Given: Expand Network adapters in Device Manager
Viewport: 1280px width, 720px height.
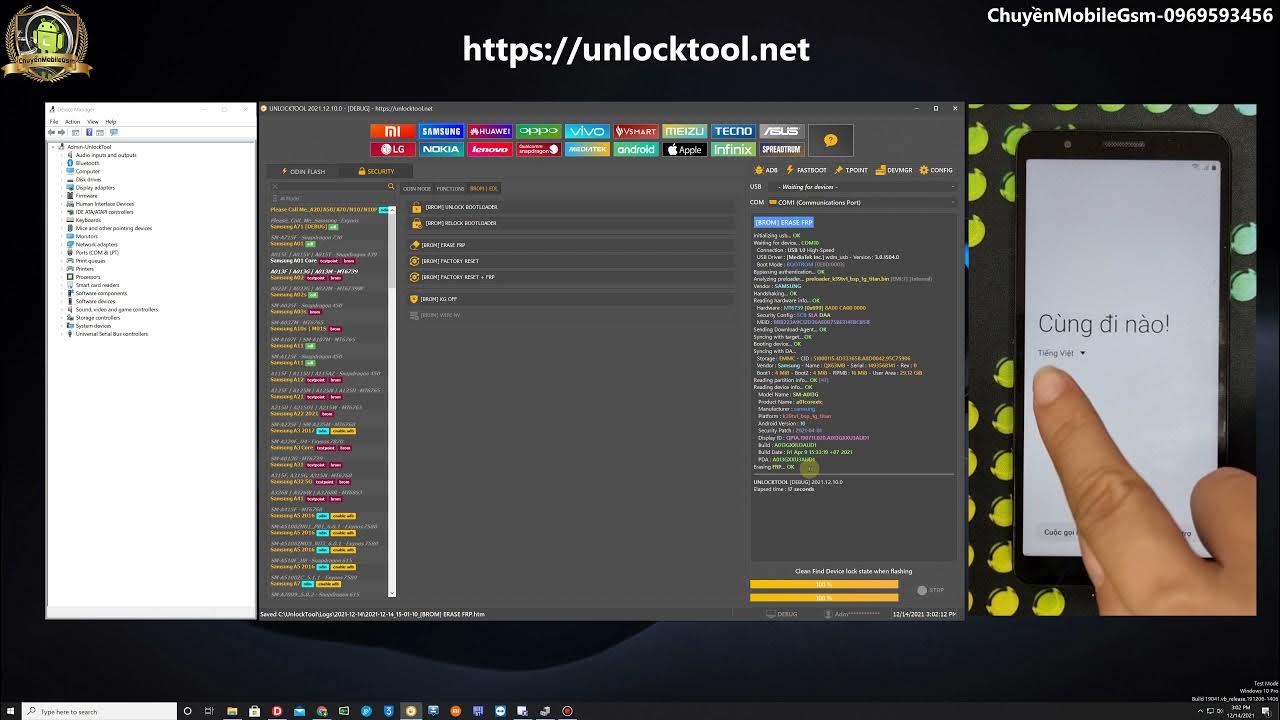Looking at the screenshot, I should [62, 245].
